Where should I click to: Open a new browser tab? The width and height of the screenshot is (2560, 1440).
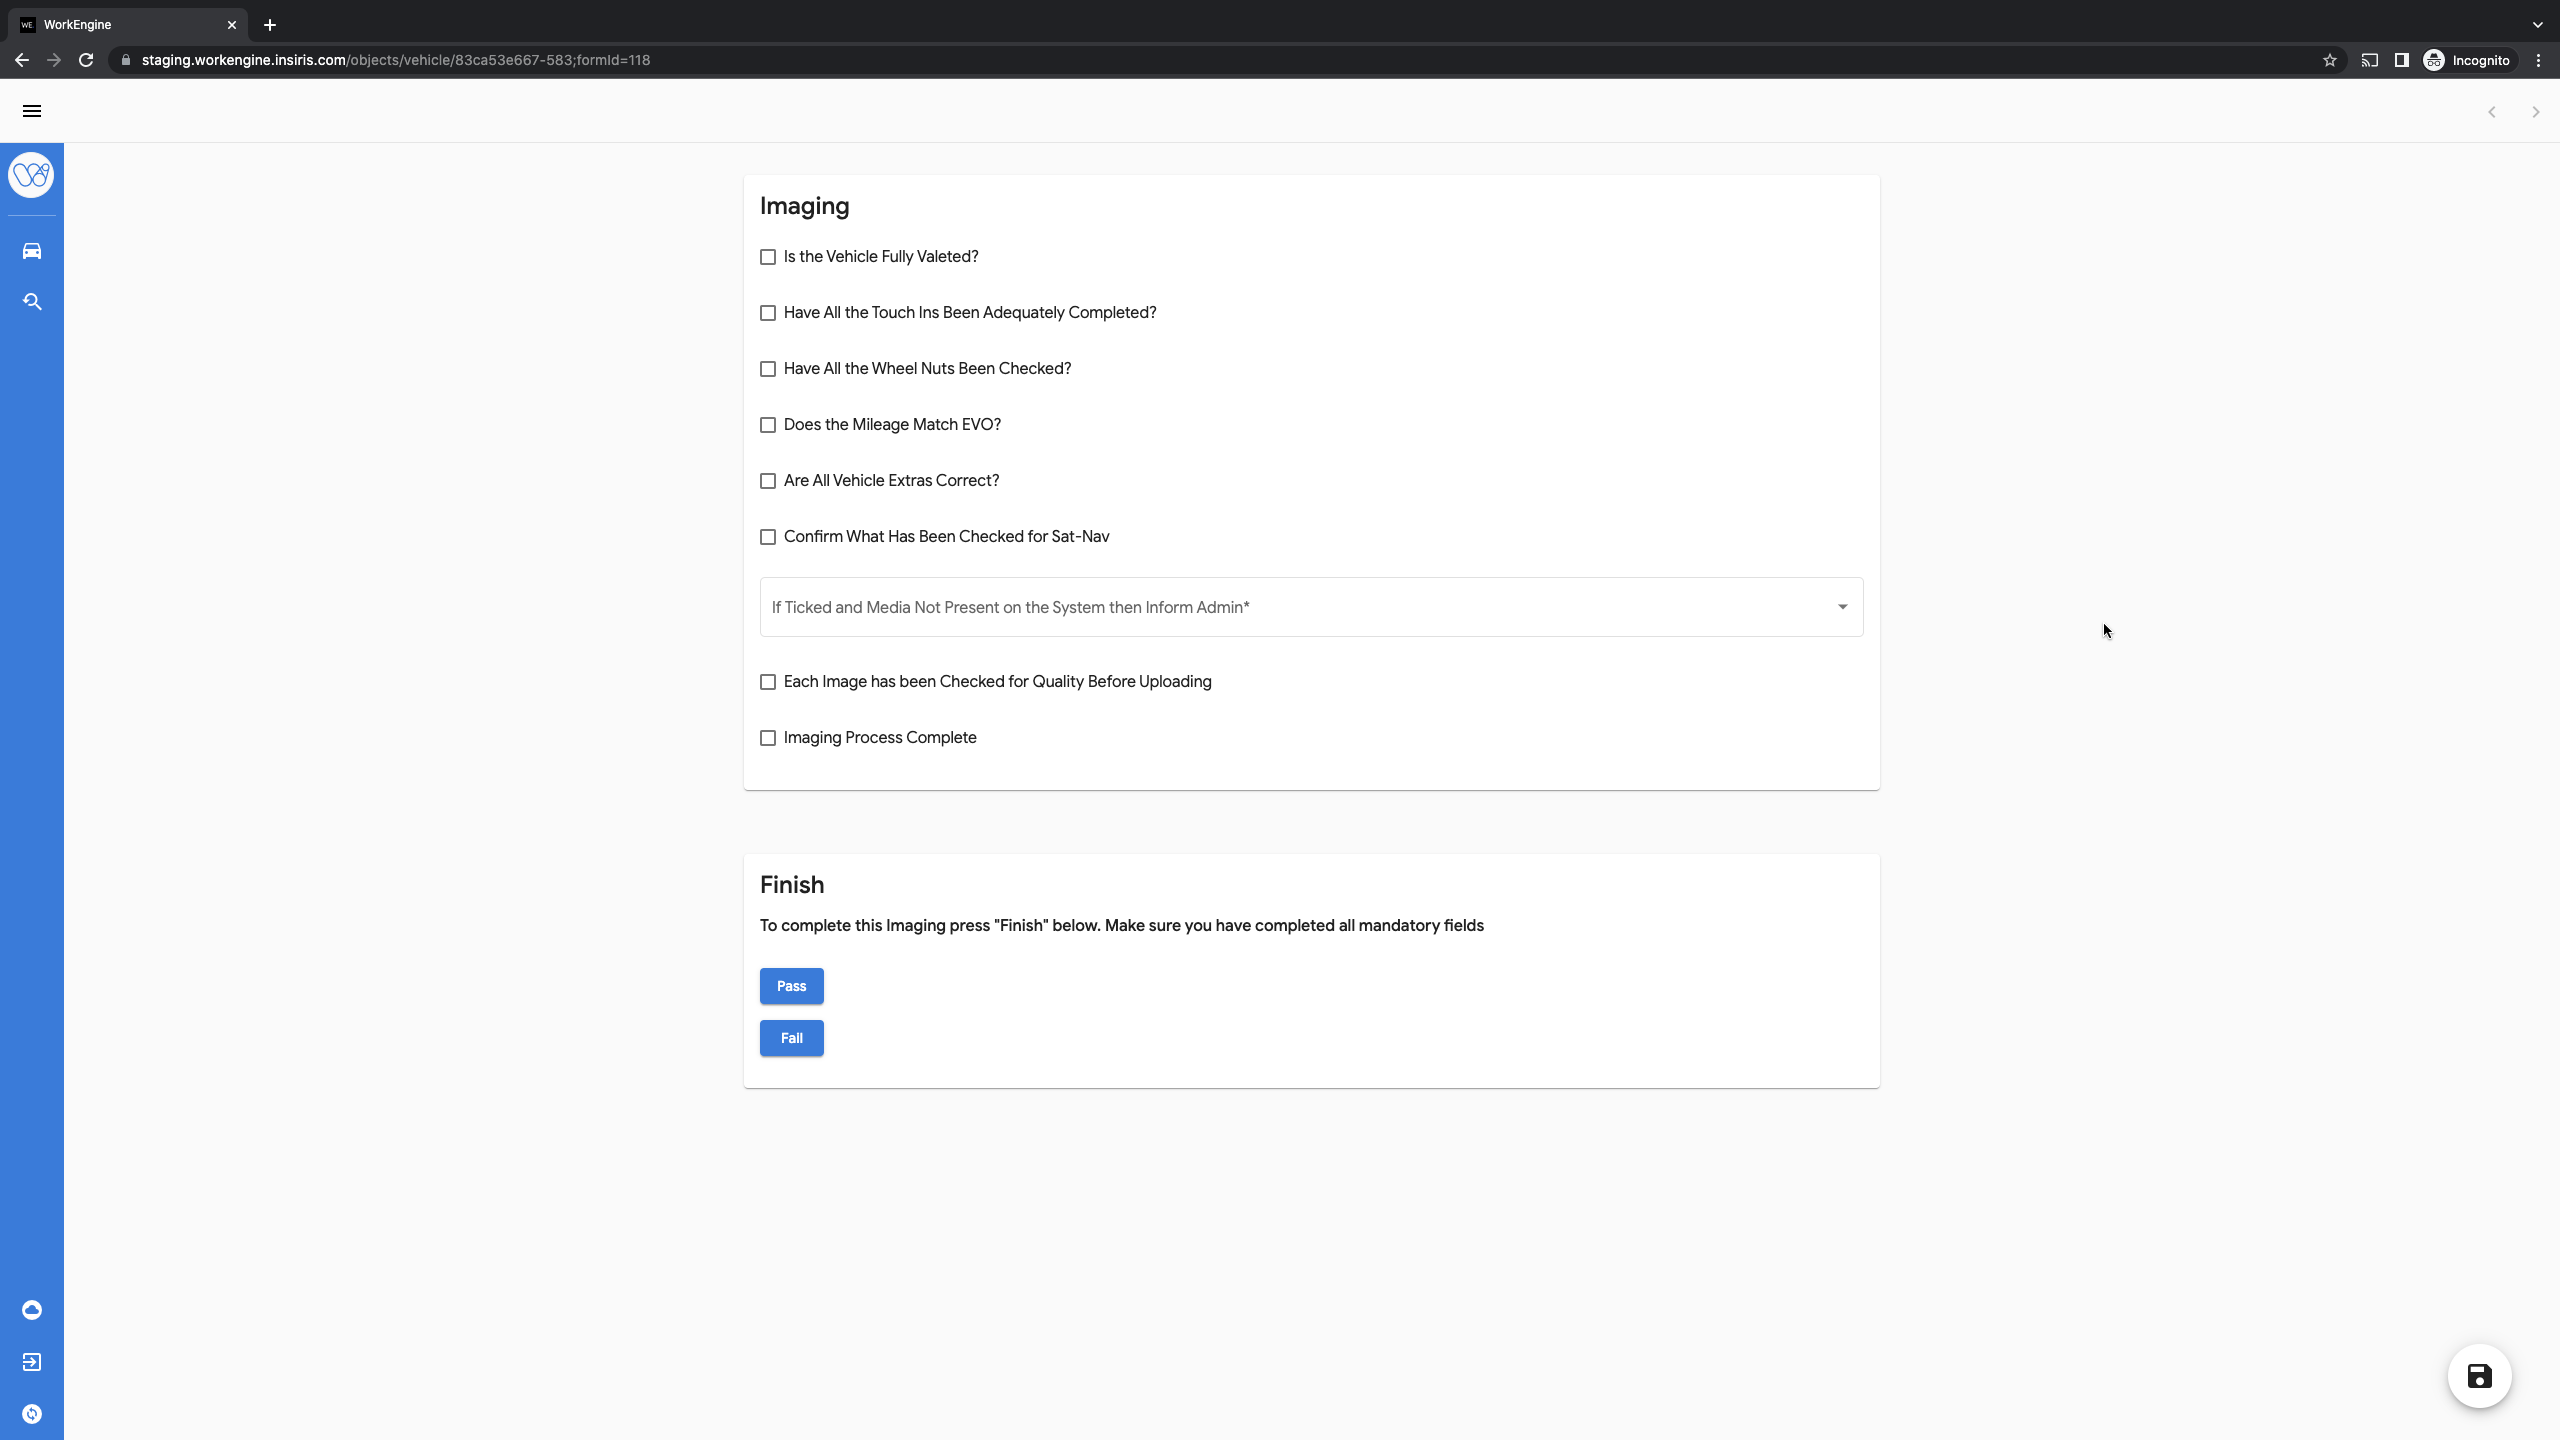coord(270,25)
